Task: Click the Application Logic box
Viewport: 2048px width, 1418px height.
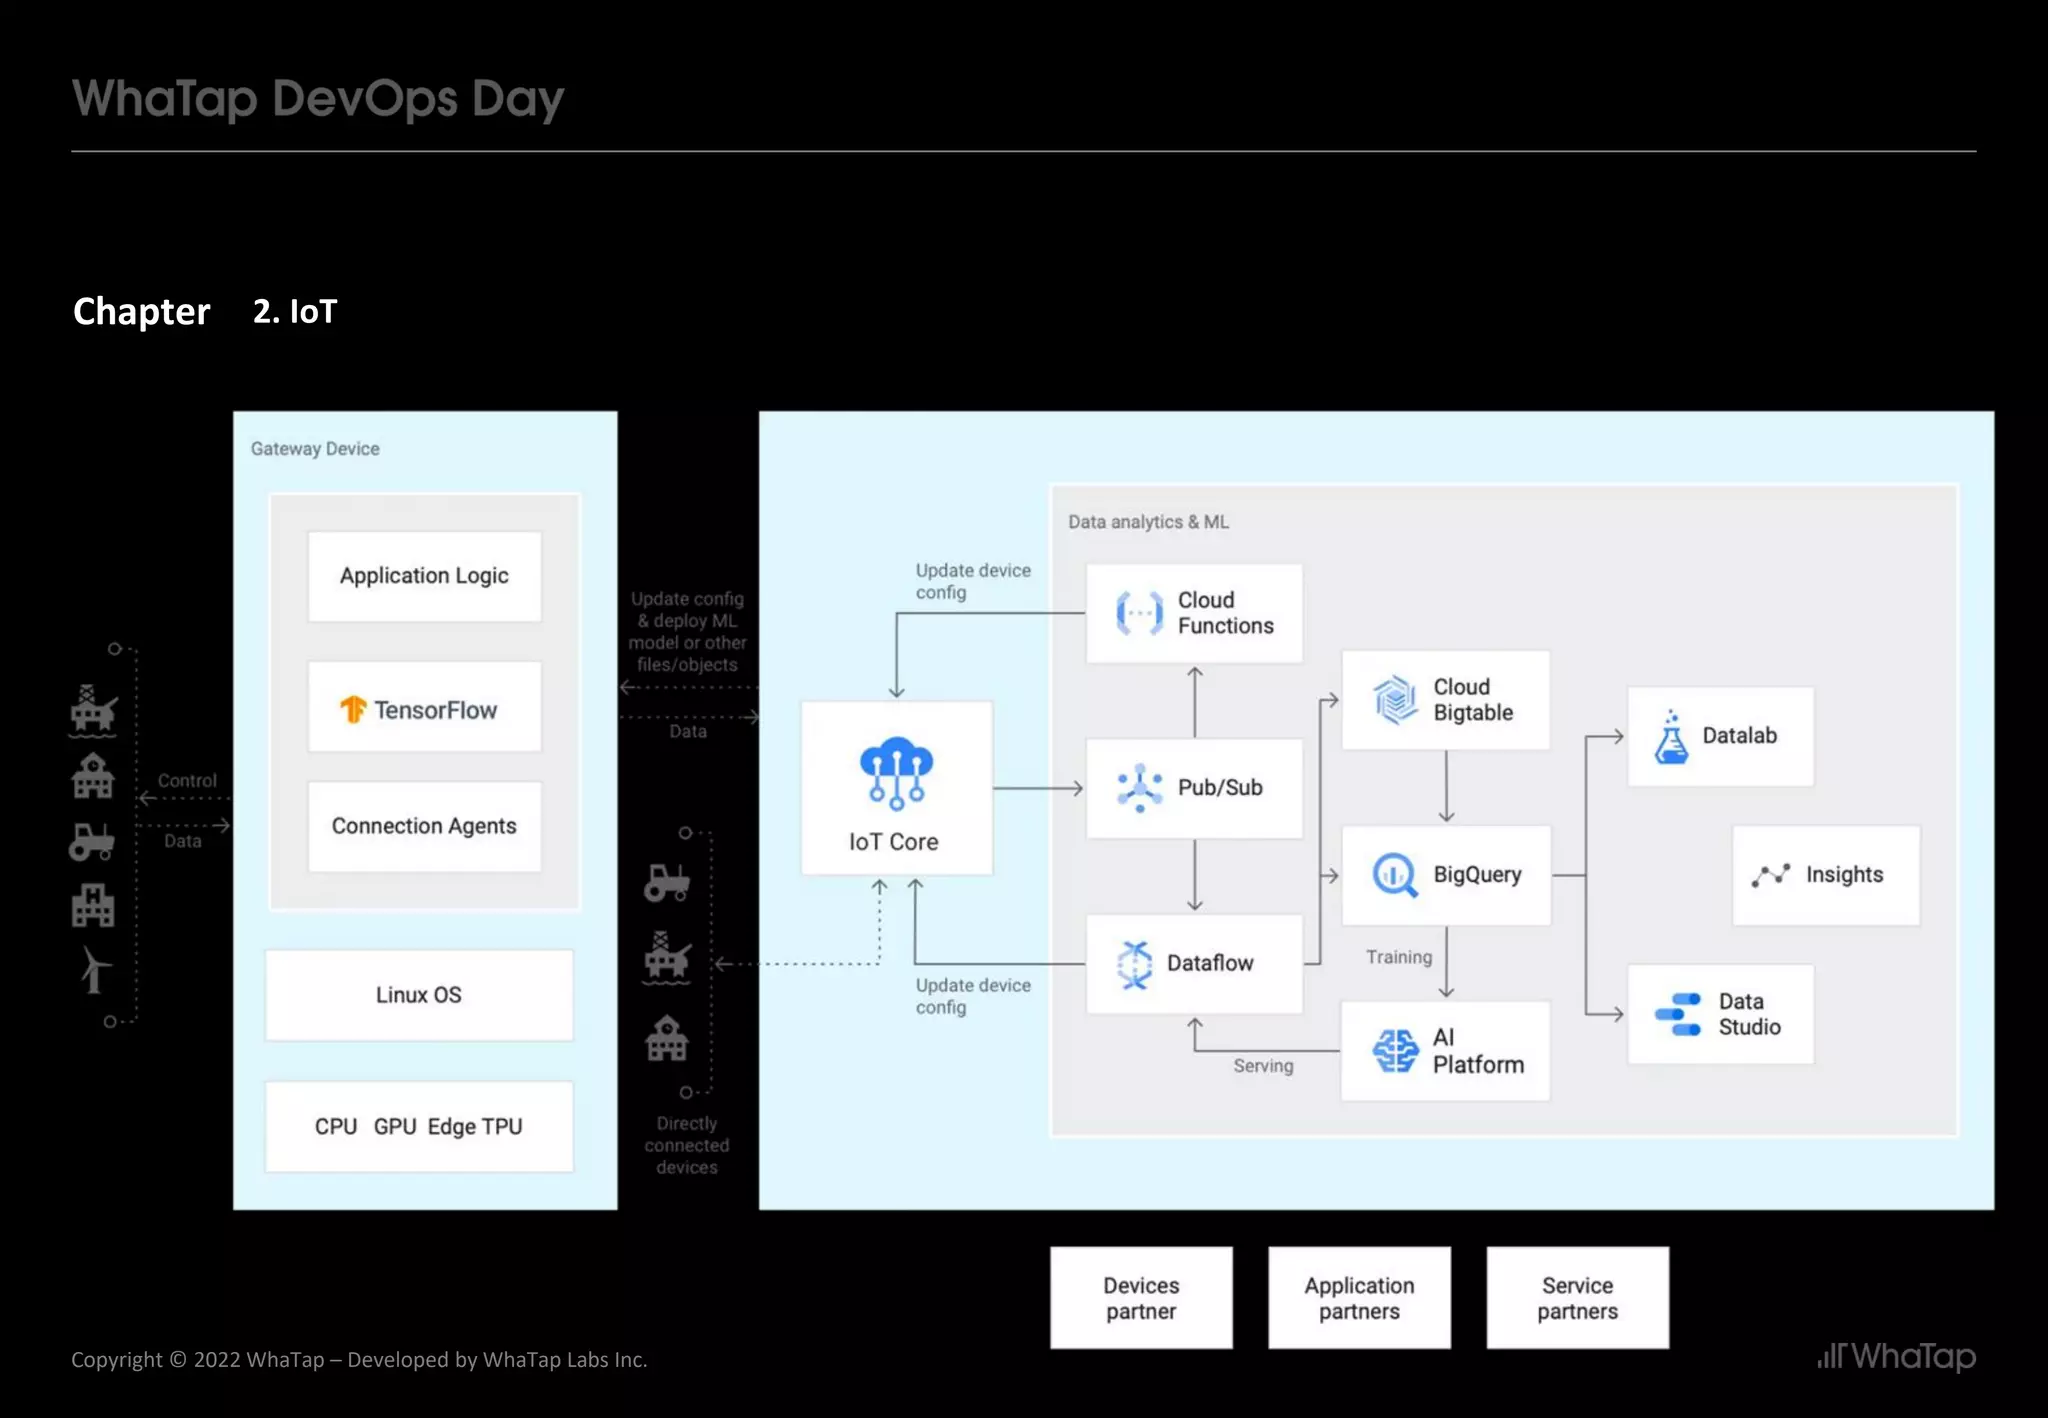Action: pos(424,576)
